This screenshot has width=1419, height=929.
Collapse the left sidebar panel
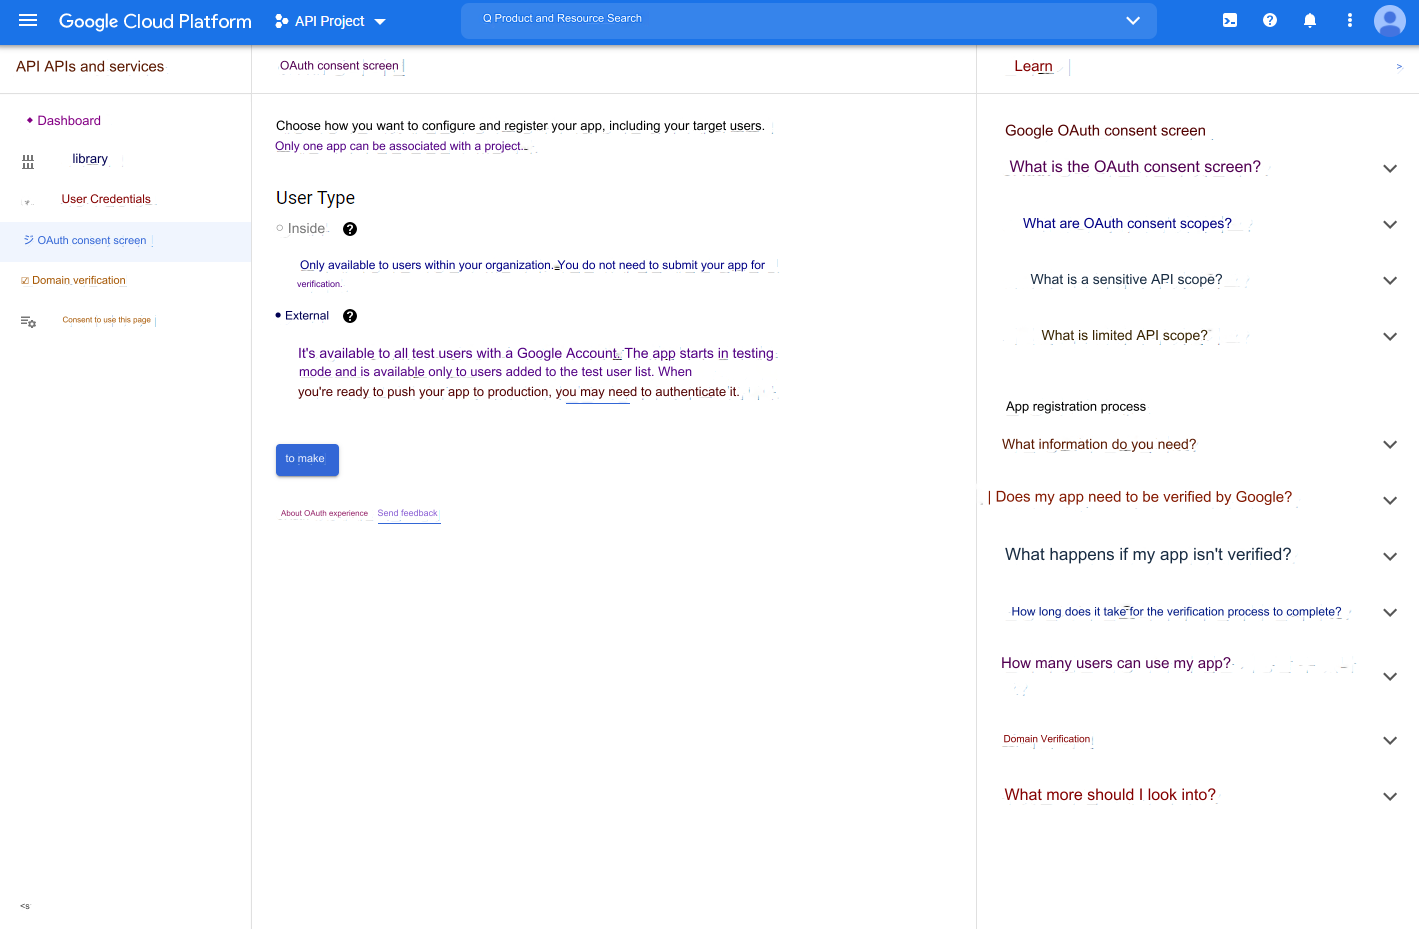(x=25, y=906)
